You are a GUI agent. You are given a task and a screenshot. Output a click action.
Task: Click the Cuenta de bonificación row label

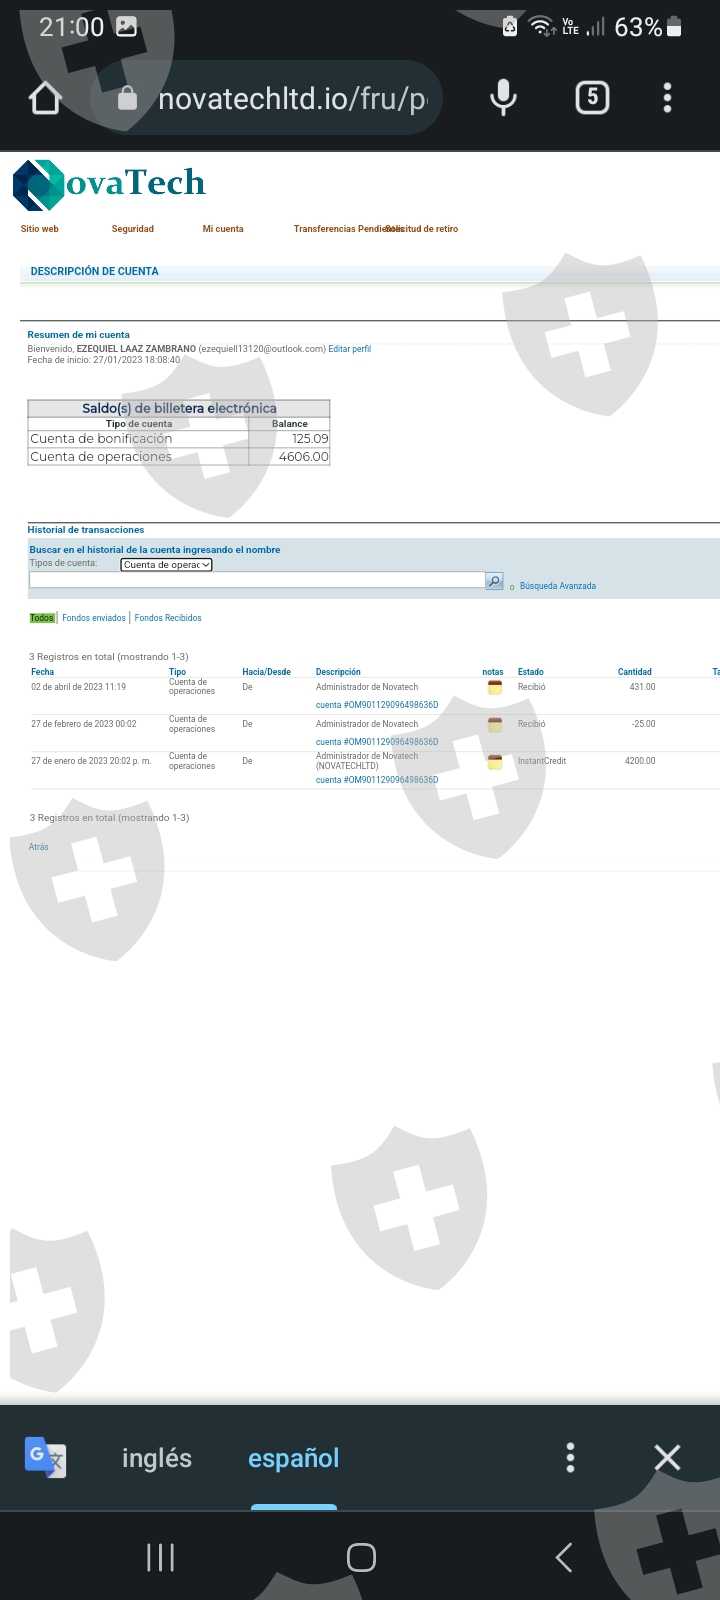[x=101, y=439]
